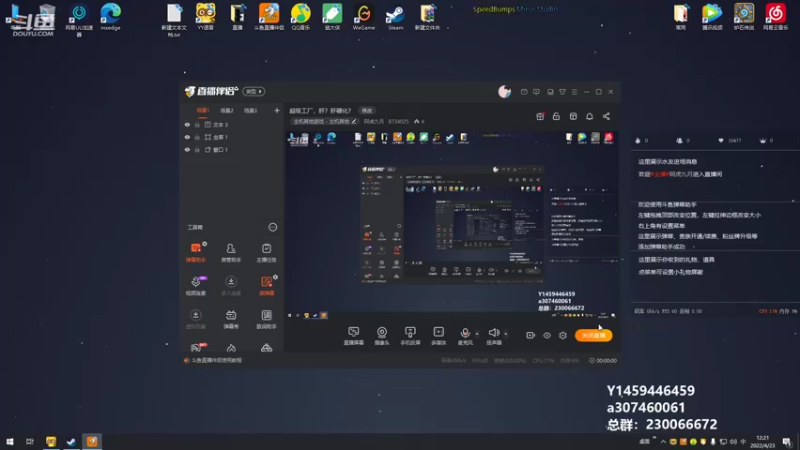Click the hamburger menu icon in title bar

[574, 92]
